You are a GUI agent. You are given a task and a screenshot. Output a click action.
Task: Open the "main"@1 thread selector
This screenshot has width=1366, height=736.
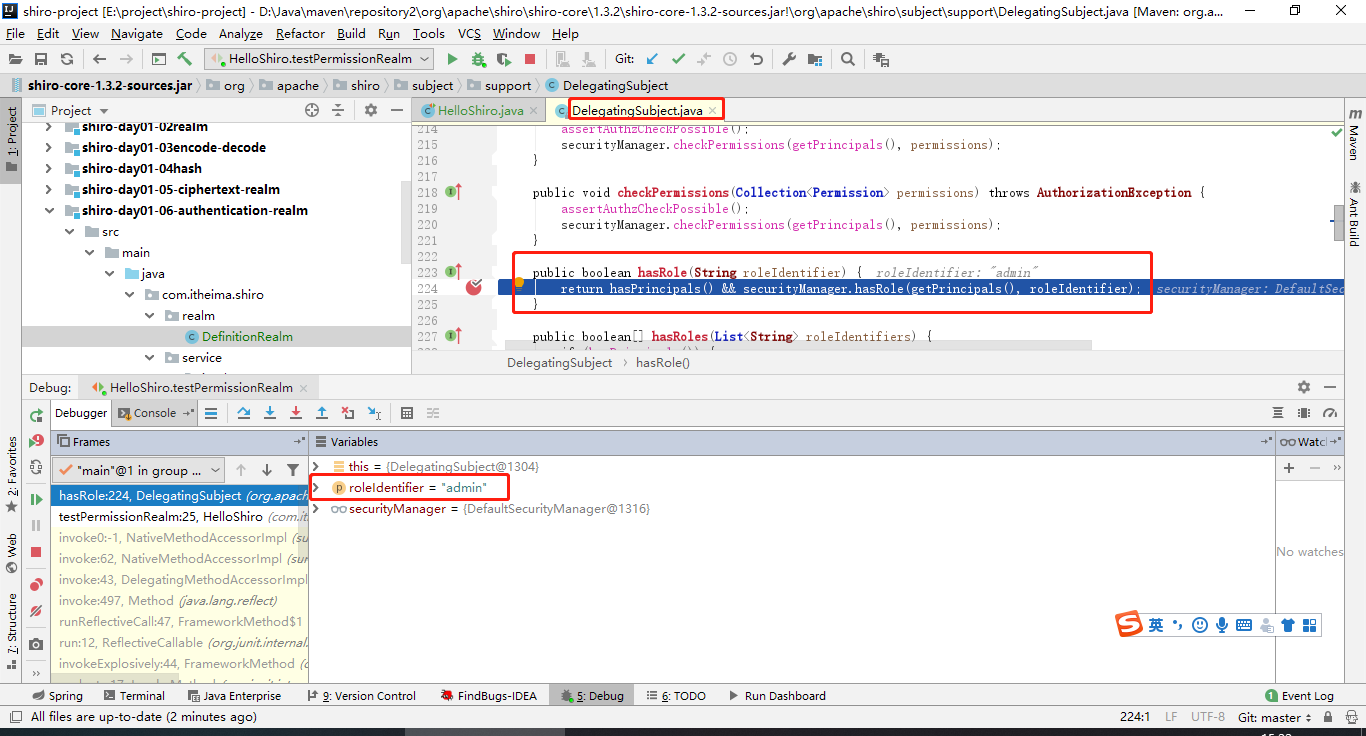point(139,470)
